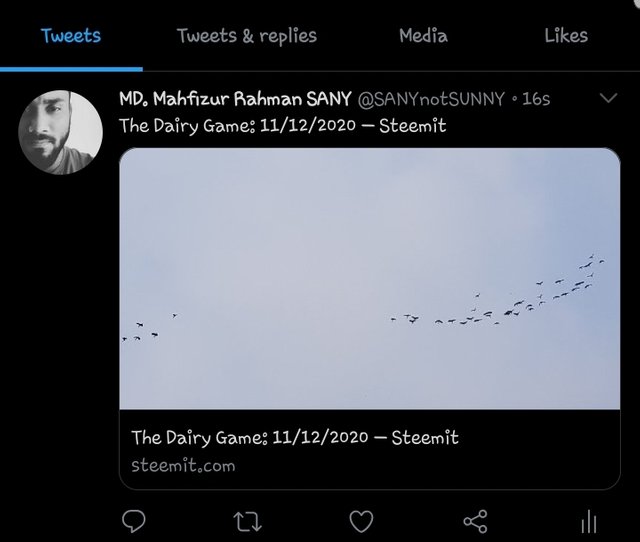Open link card title Dairy Game Steemit
Viewport: 640px width, 542px height.
pos(295,438)
